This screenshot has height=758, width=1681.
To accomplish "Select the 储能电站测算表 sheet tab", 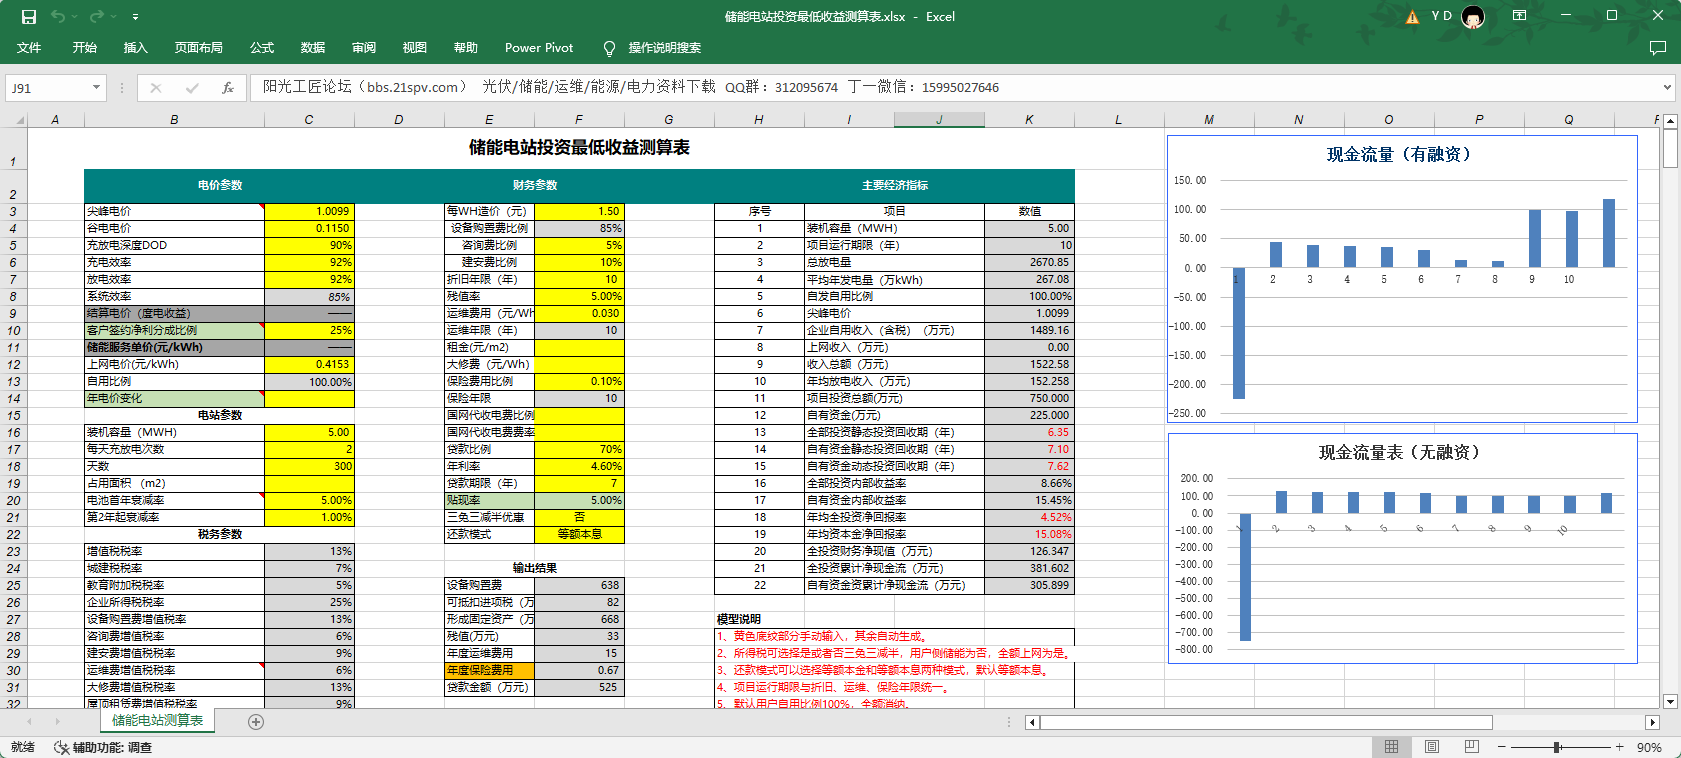I will coord(158,721).
